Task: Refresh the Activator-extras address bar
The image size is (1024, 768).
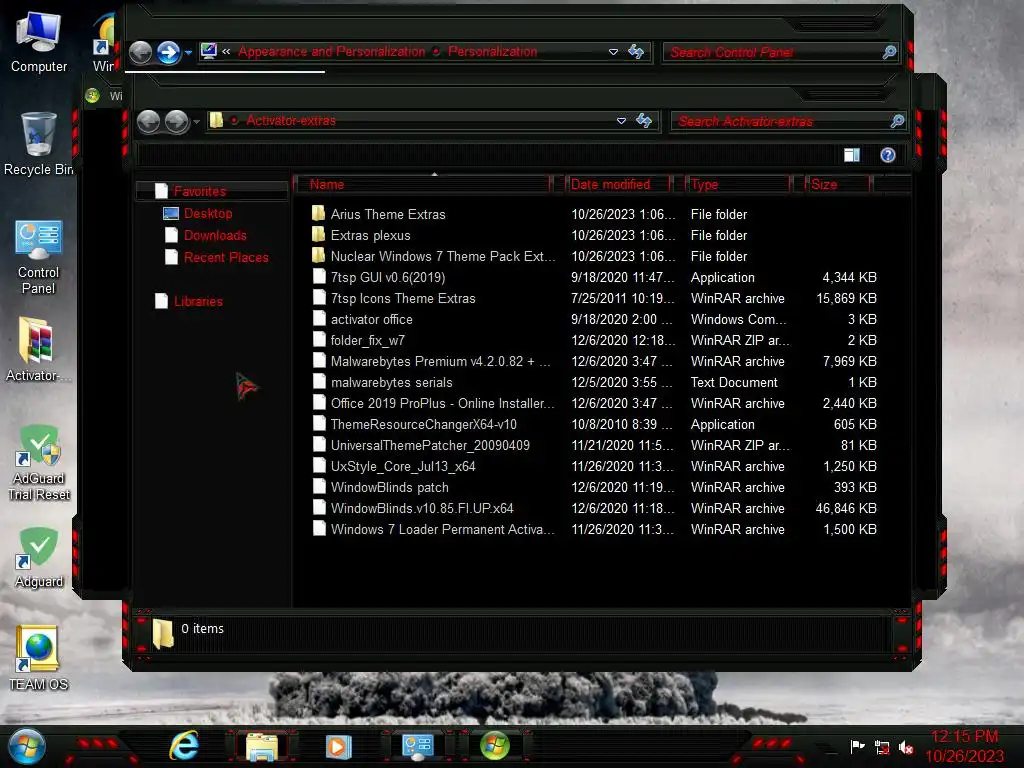Action: (x=644, y=120)
